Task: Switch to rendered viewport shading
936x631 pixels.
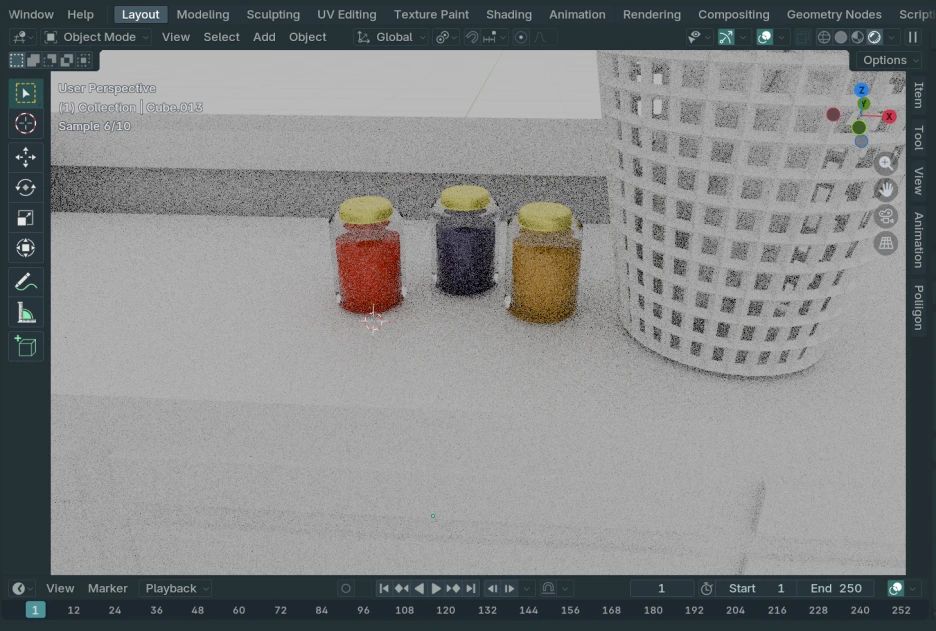Action: [875, 37]
